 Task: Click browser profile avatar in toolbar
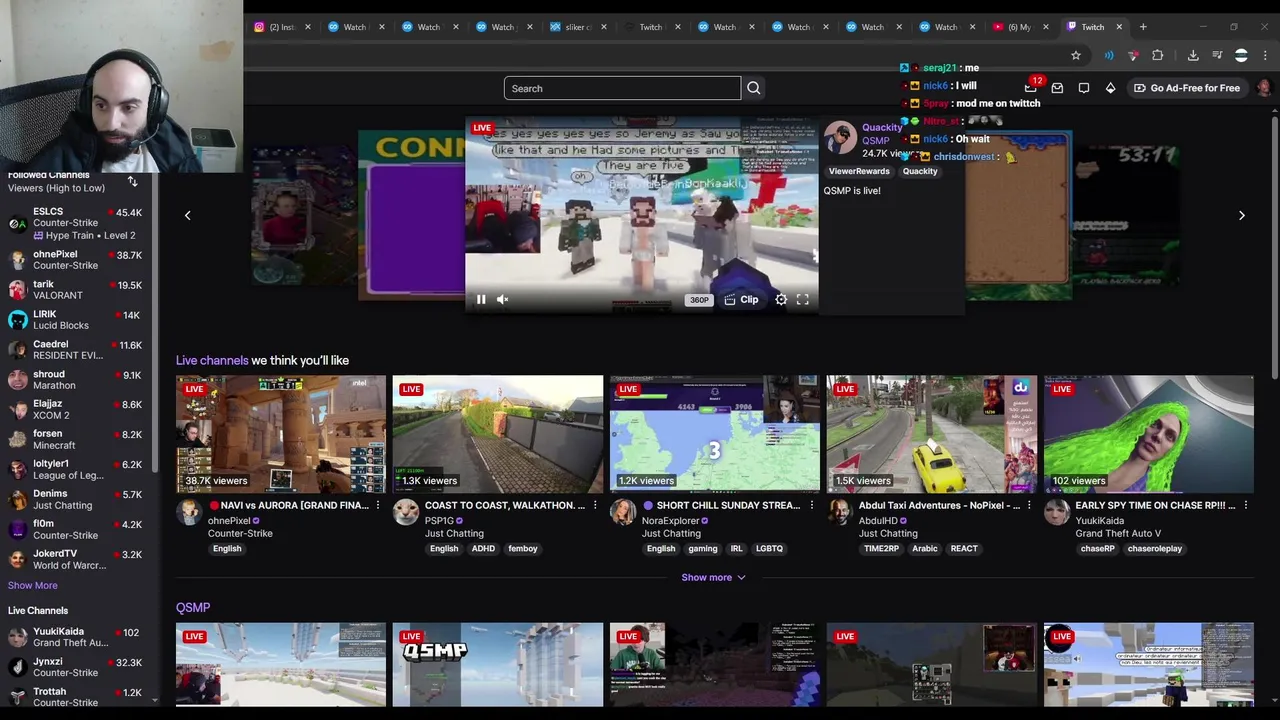1241,55
